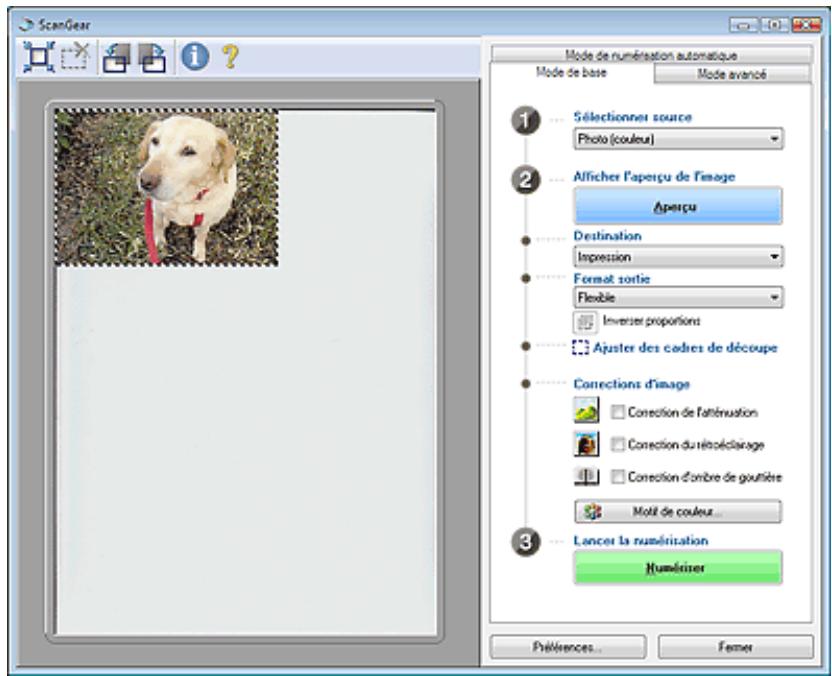Click the green Numériser button

[x=678, y=568]
